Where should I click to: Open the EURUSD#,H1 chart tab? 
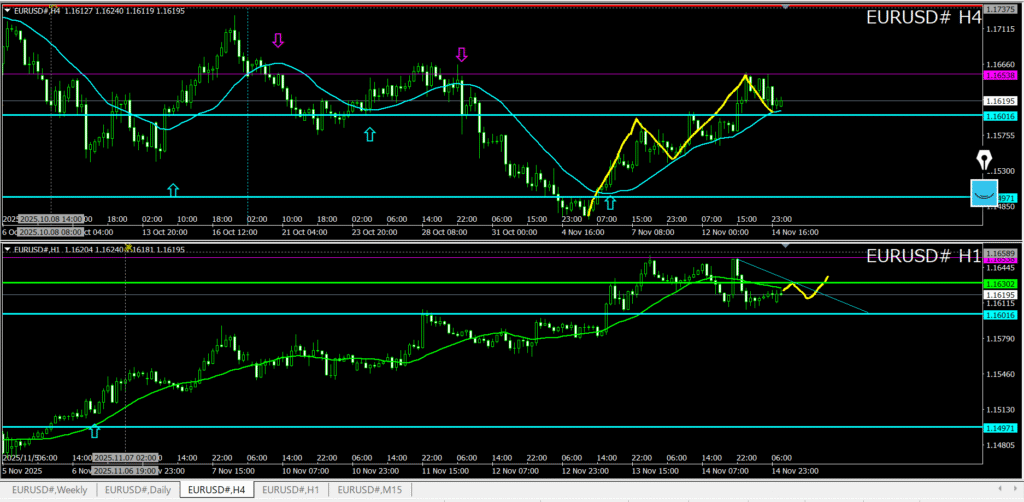[x=292, y=490]
